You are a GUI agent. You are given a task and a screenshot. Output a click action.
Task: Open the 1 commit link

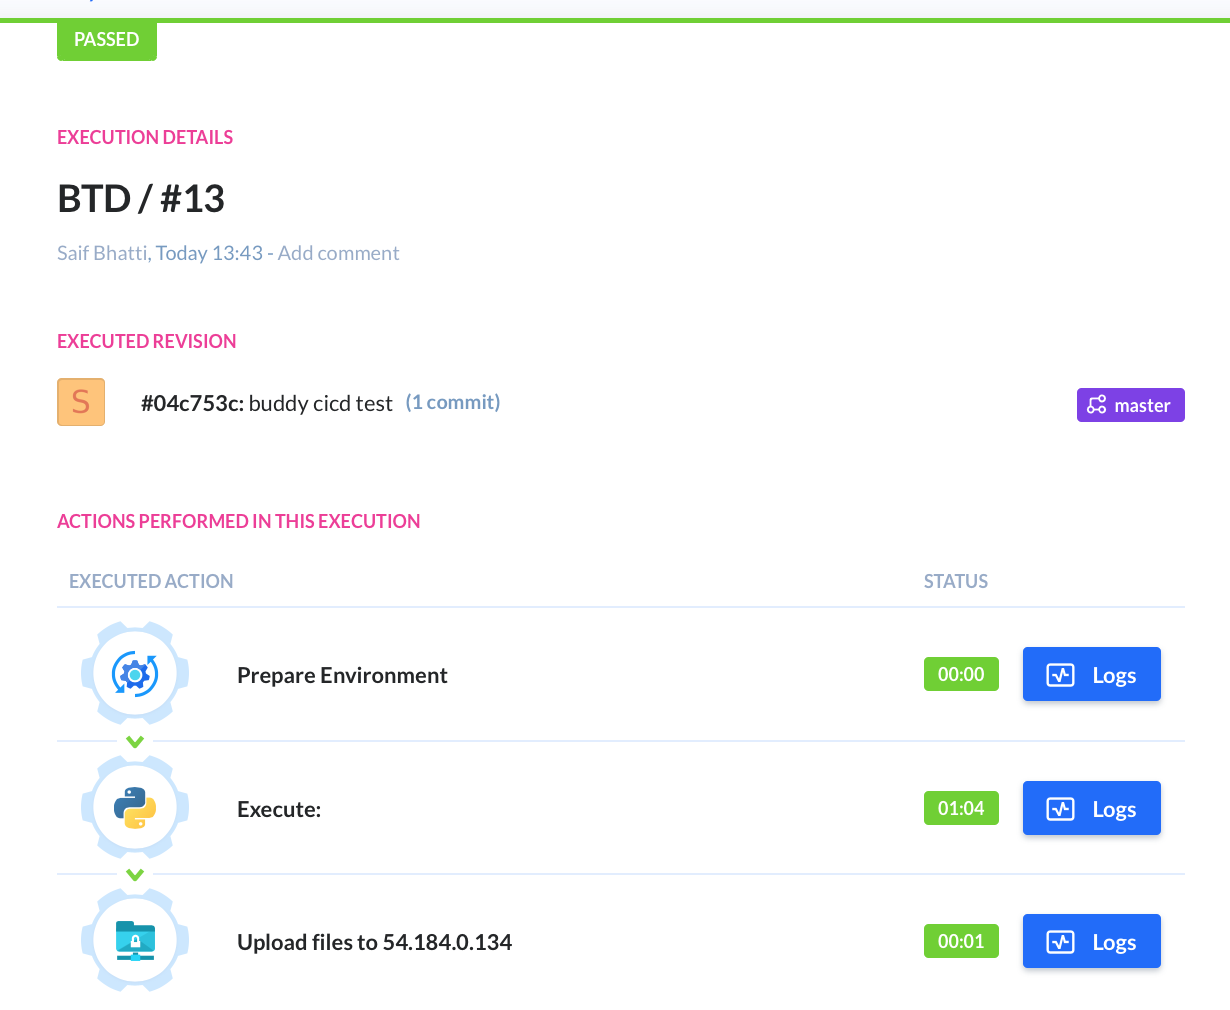pos(453,402)
